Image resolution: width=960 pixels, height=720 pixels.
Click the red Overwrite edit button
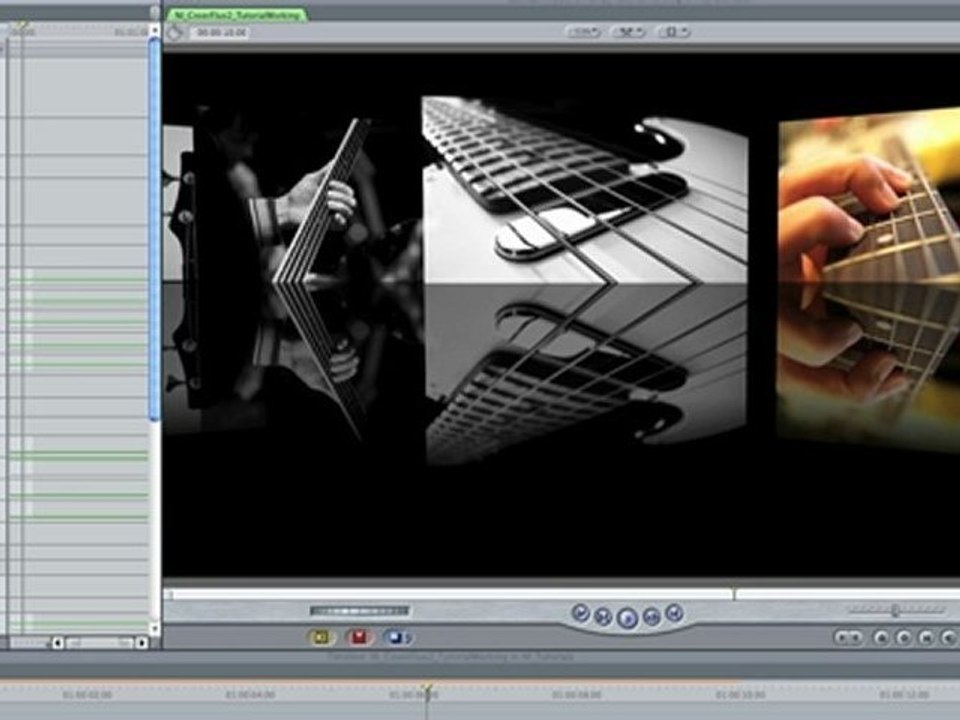point(359,638)
